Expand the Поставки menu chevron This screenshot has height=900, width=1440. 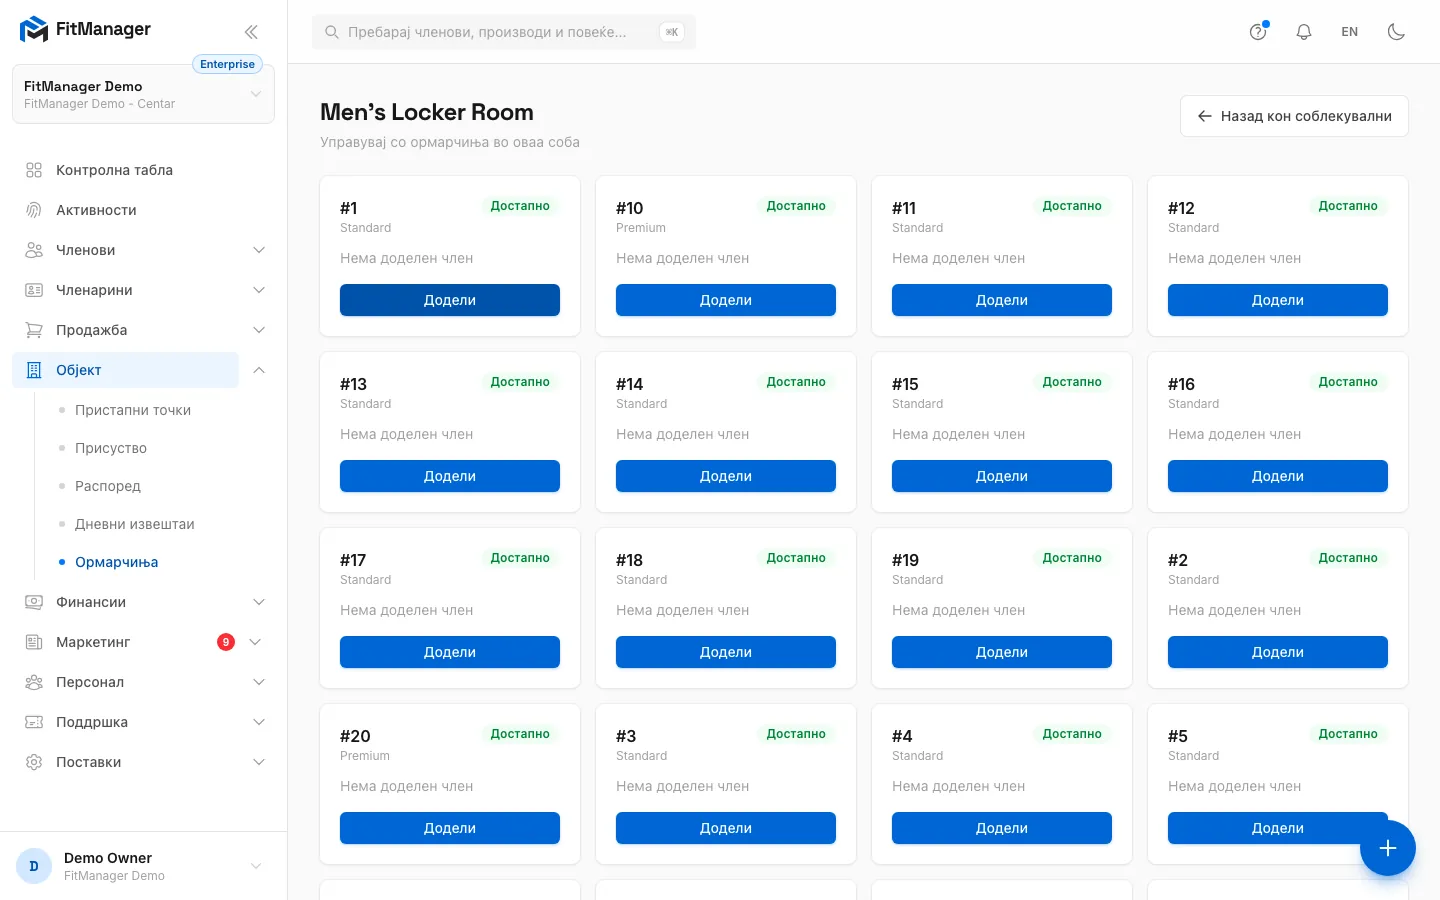pyautogui.click(x=259, y=762)
